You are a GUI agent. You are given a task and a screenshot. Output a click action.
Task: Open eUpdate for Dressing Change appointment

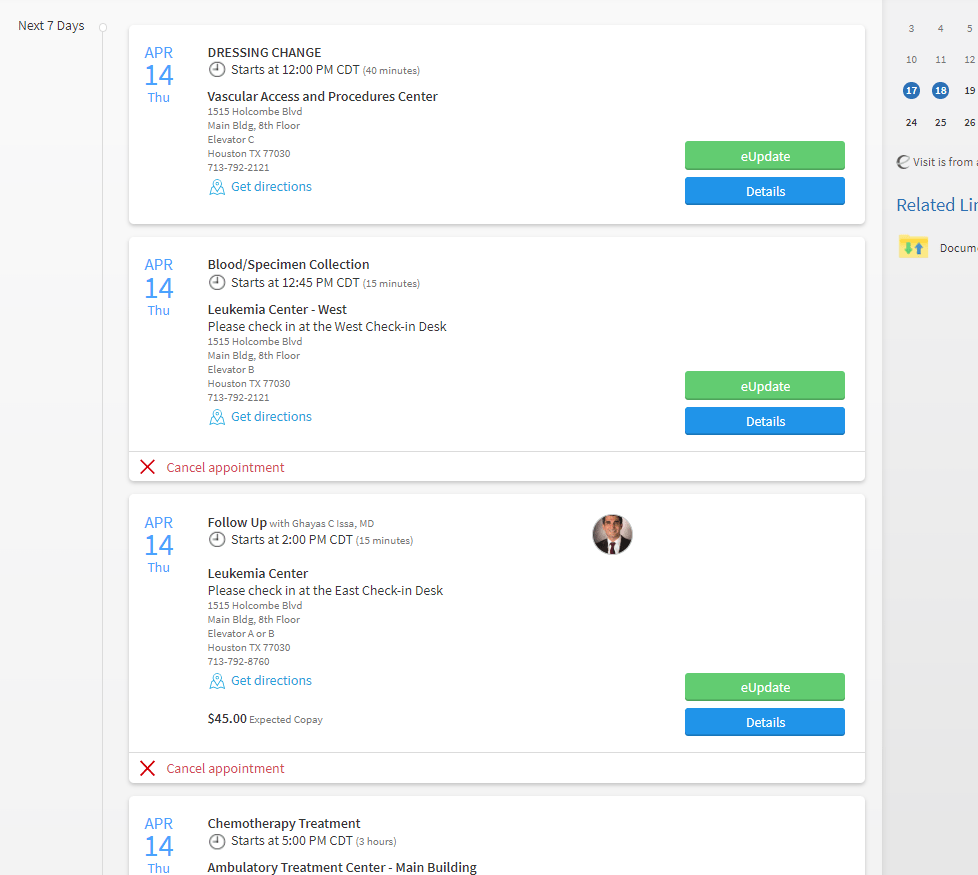tap(765, 156)
